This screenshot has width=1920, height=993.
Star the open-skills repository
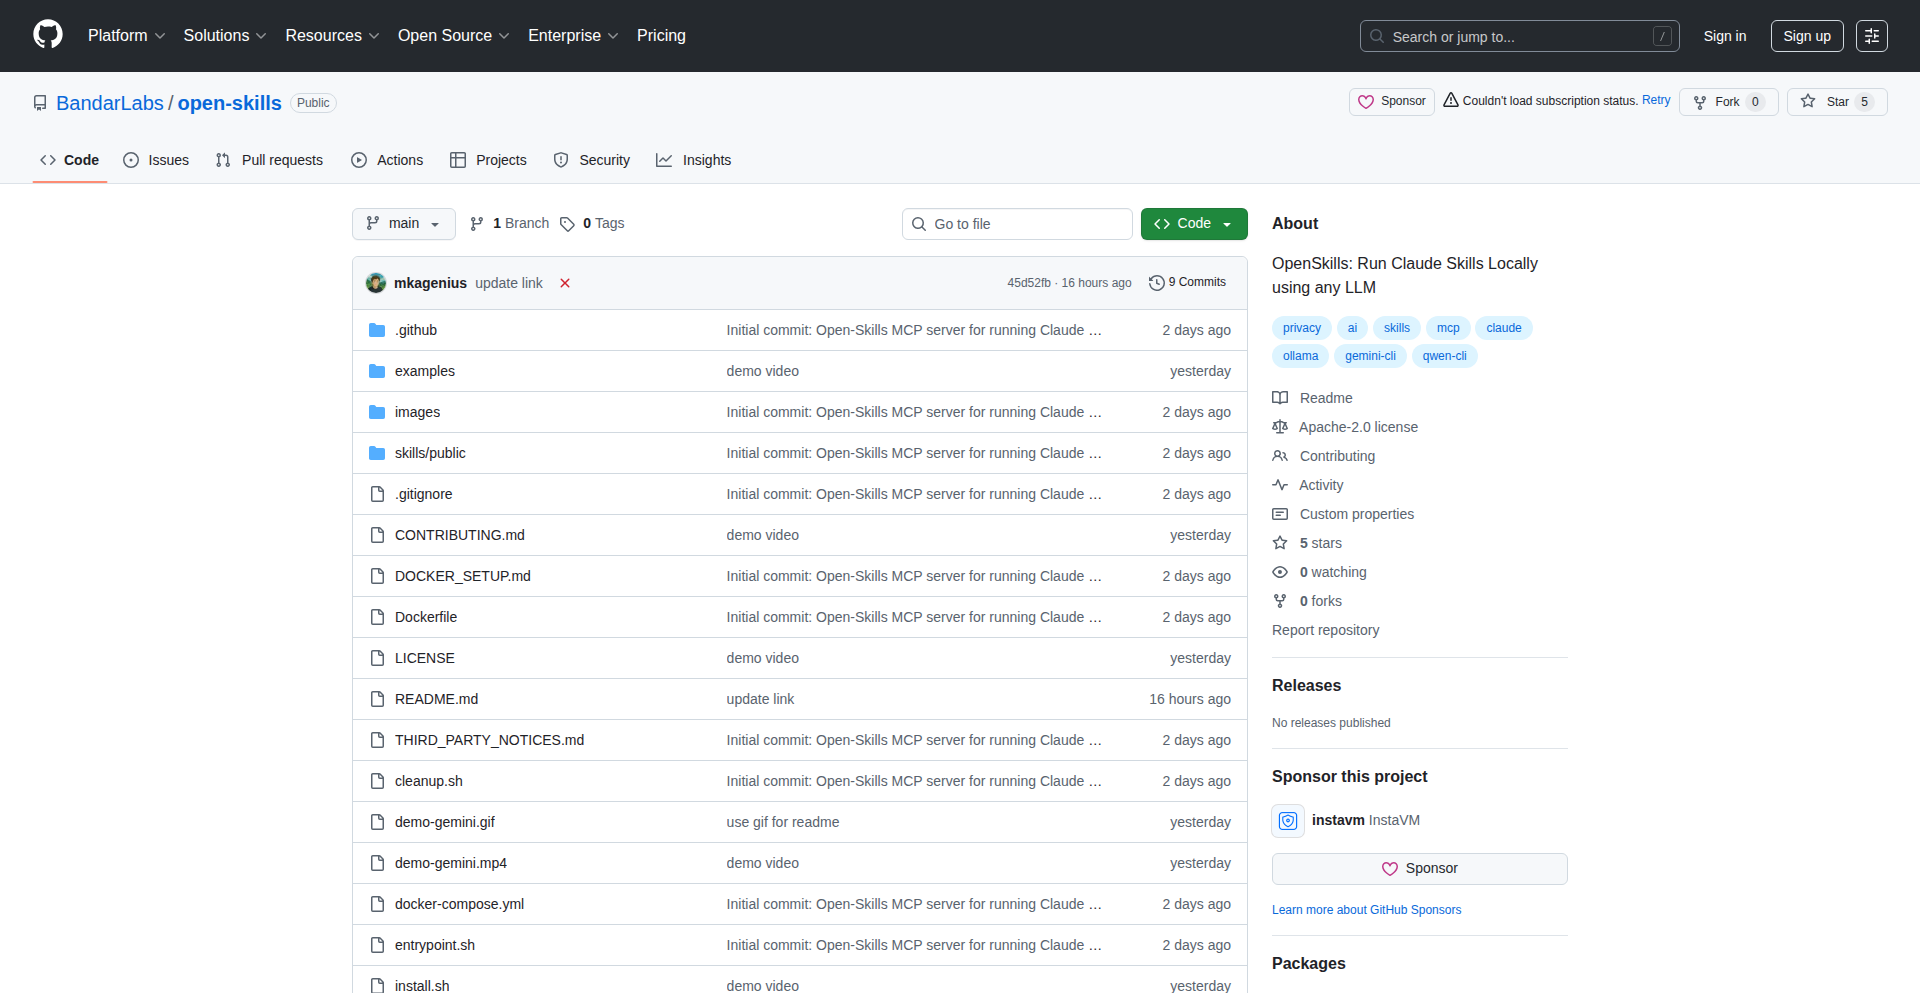[x=1826, y=102]
